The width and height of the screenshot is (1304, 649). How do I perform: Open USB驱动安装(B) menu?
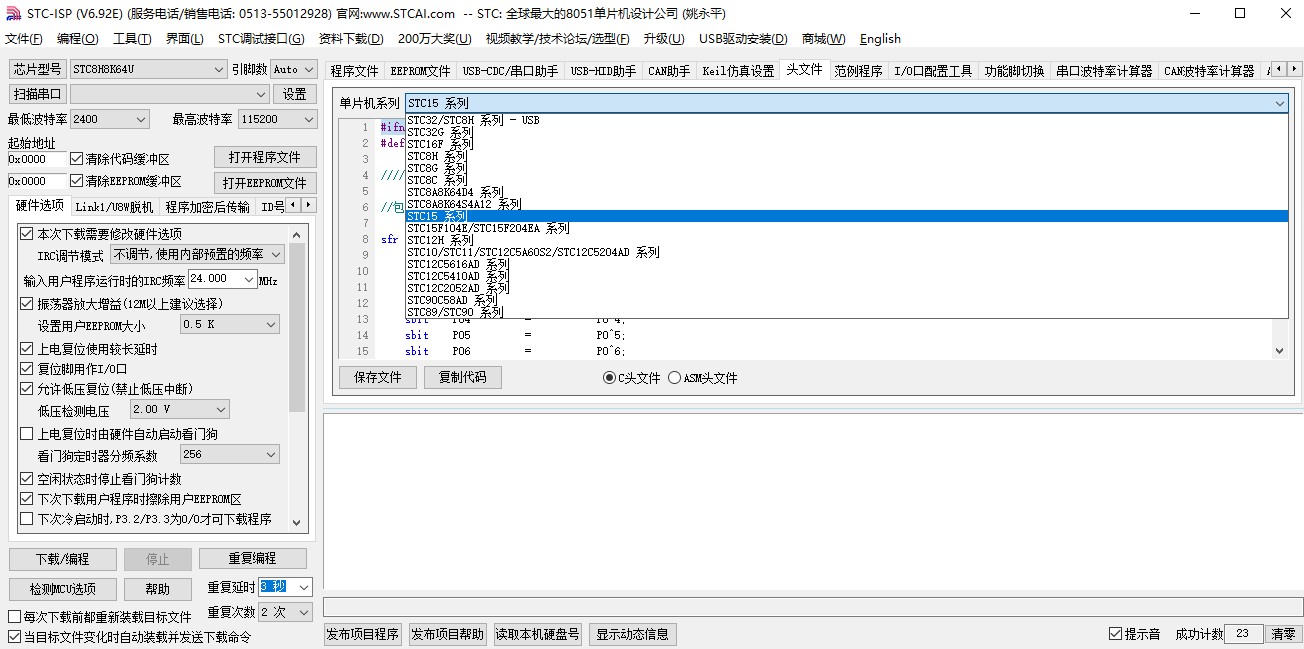pos(743,39)
